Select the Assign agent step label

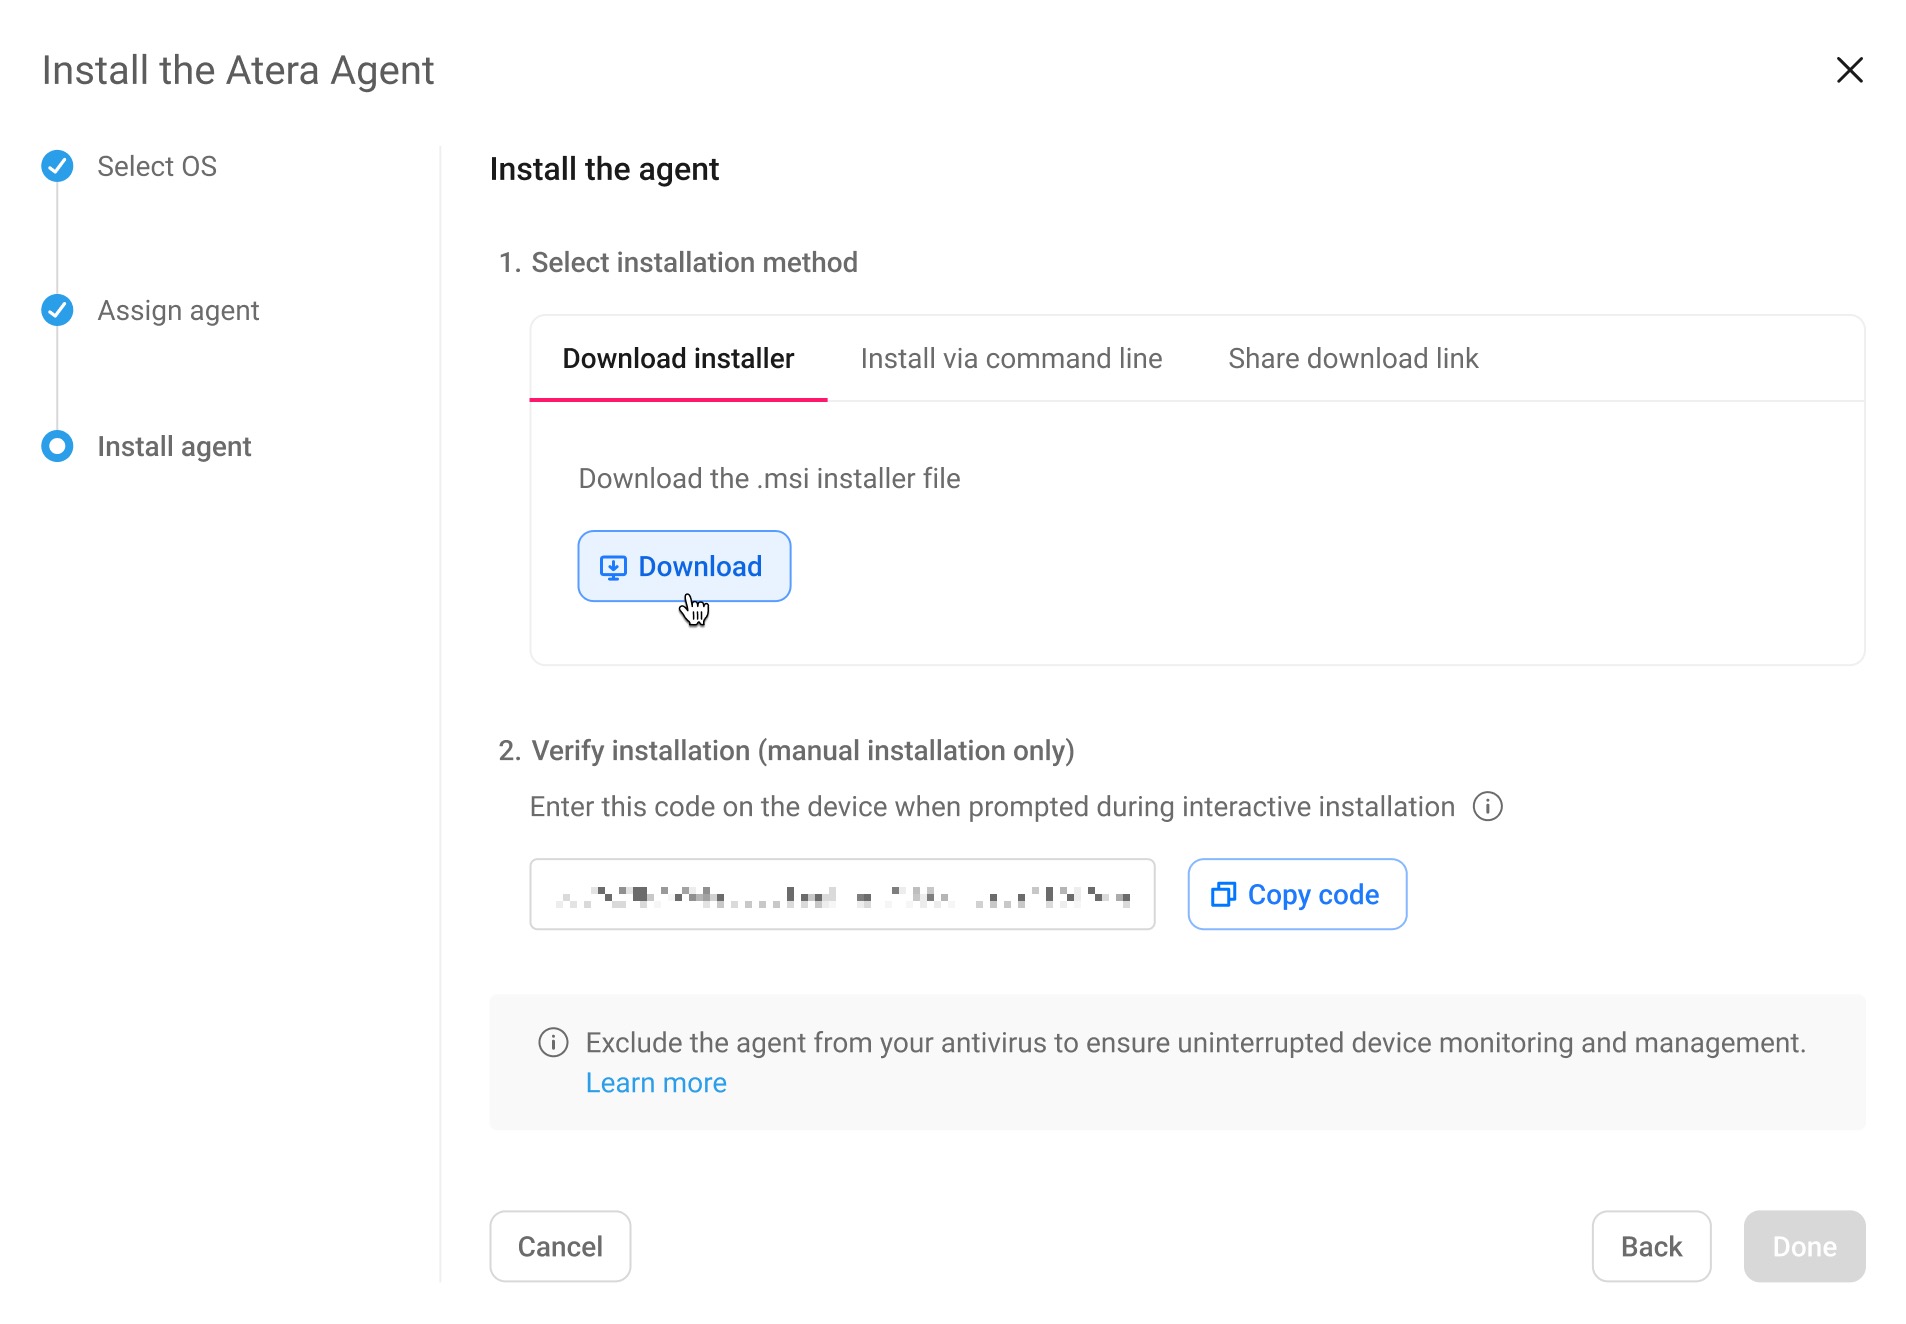click(x=178, y=311)
